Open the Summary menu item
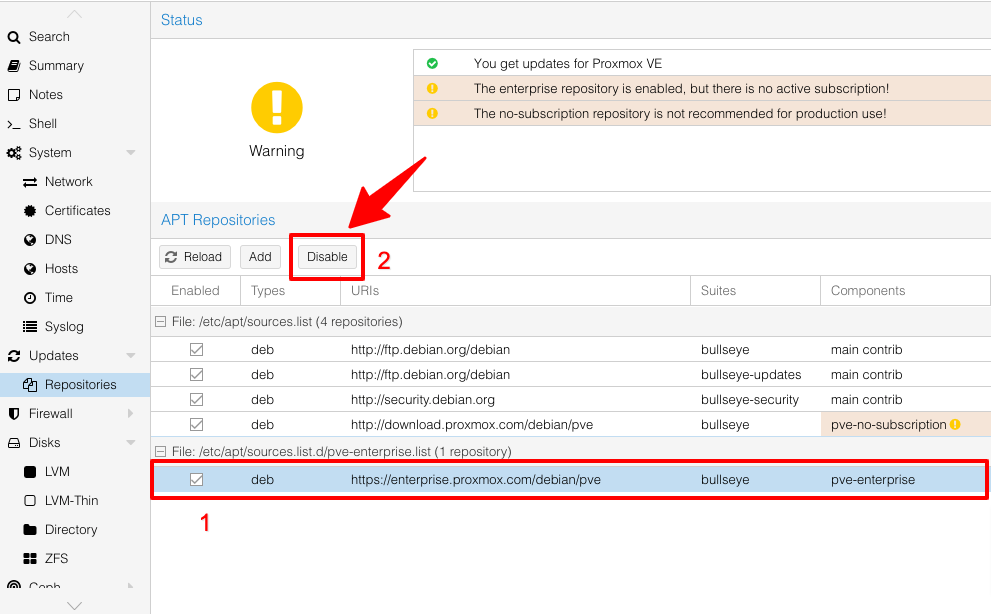This screenshot has height=614, width=991. pyautogui.click(x=56, y=66)
